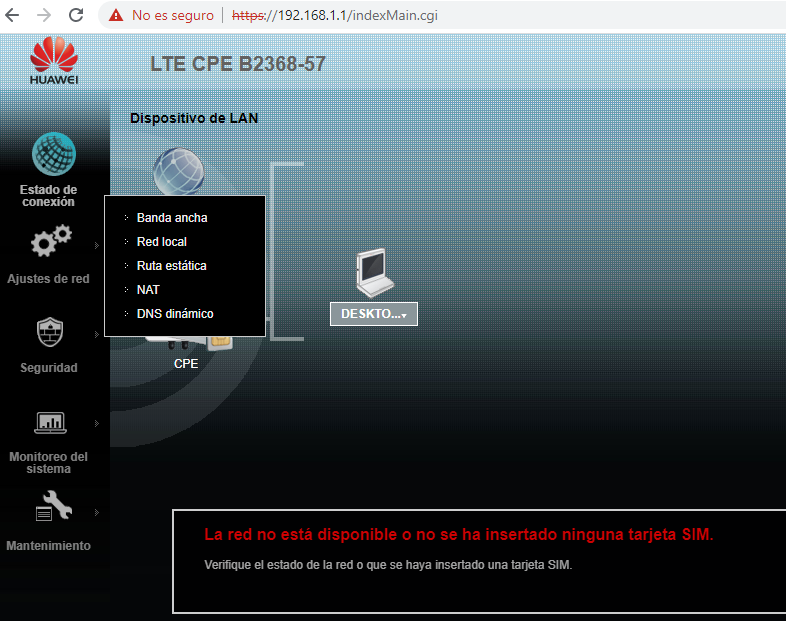Select NAT from submenu
Image resolution: width=786 pixels, height=621 pixels.
coord(148,290)
